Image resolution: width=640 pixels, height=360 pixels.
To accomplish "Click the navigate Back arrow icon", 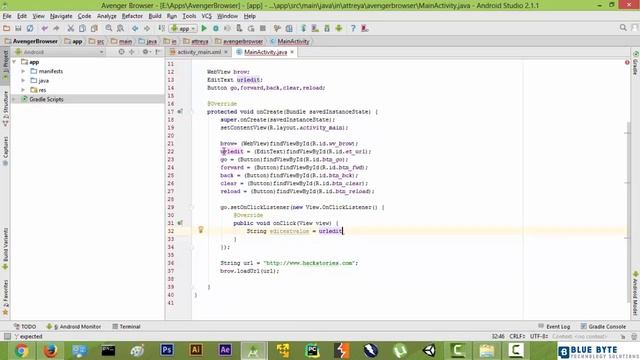I will [x=135, y=28].
